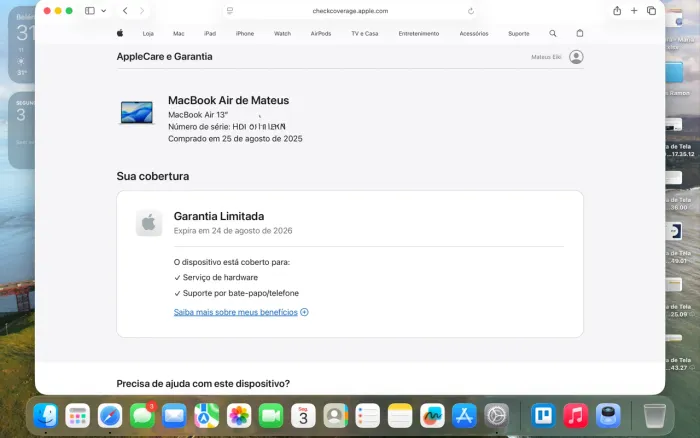Viewport: 700px width, 438px height.
Task: Open Trello from the Dock
Action: (543, 416)
